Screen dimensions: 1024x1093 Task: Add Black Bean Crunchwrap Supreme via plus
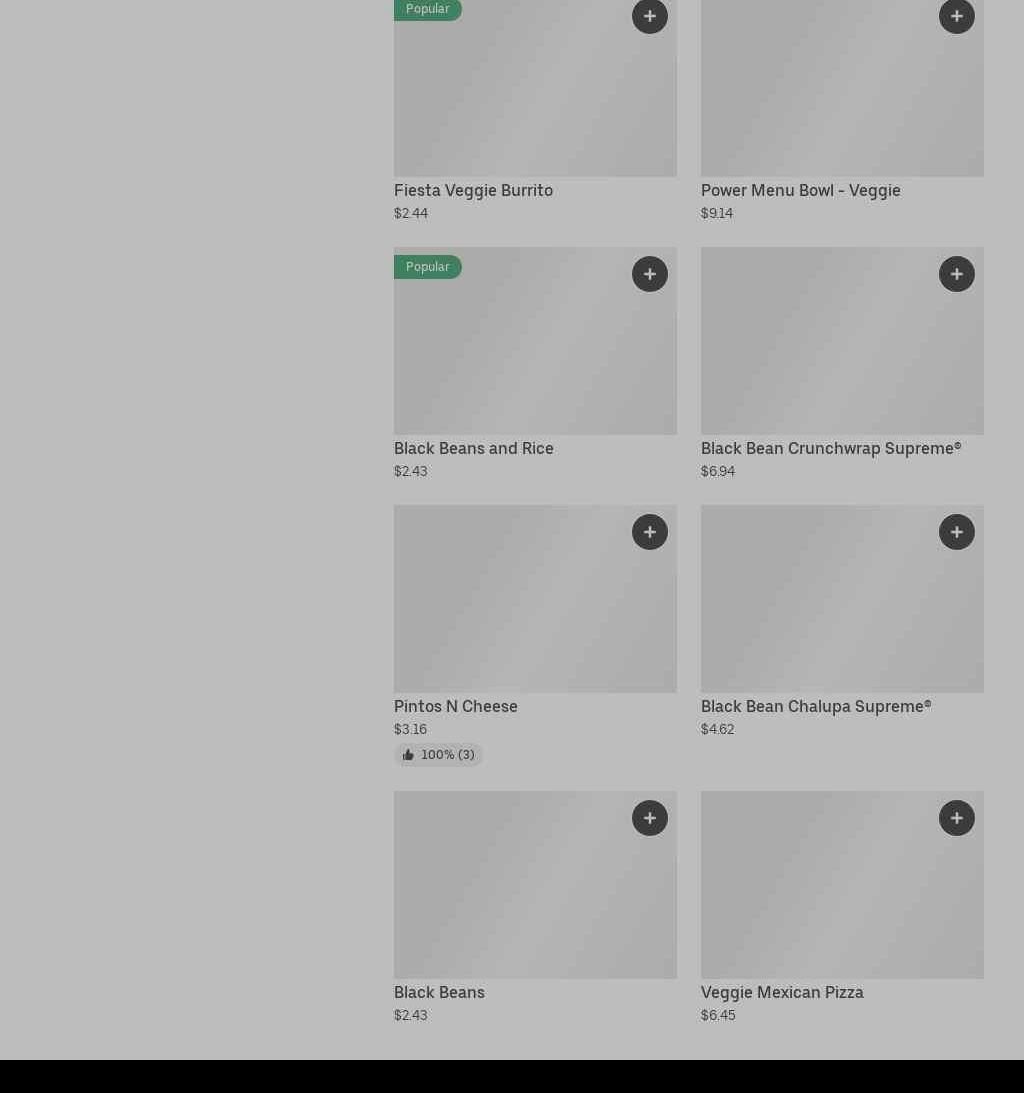click(956, 274)
